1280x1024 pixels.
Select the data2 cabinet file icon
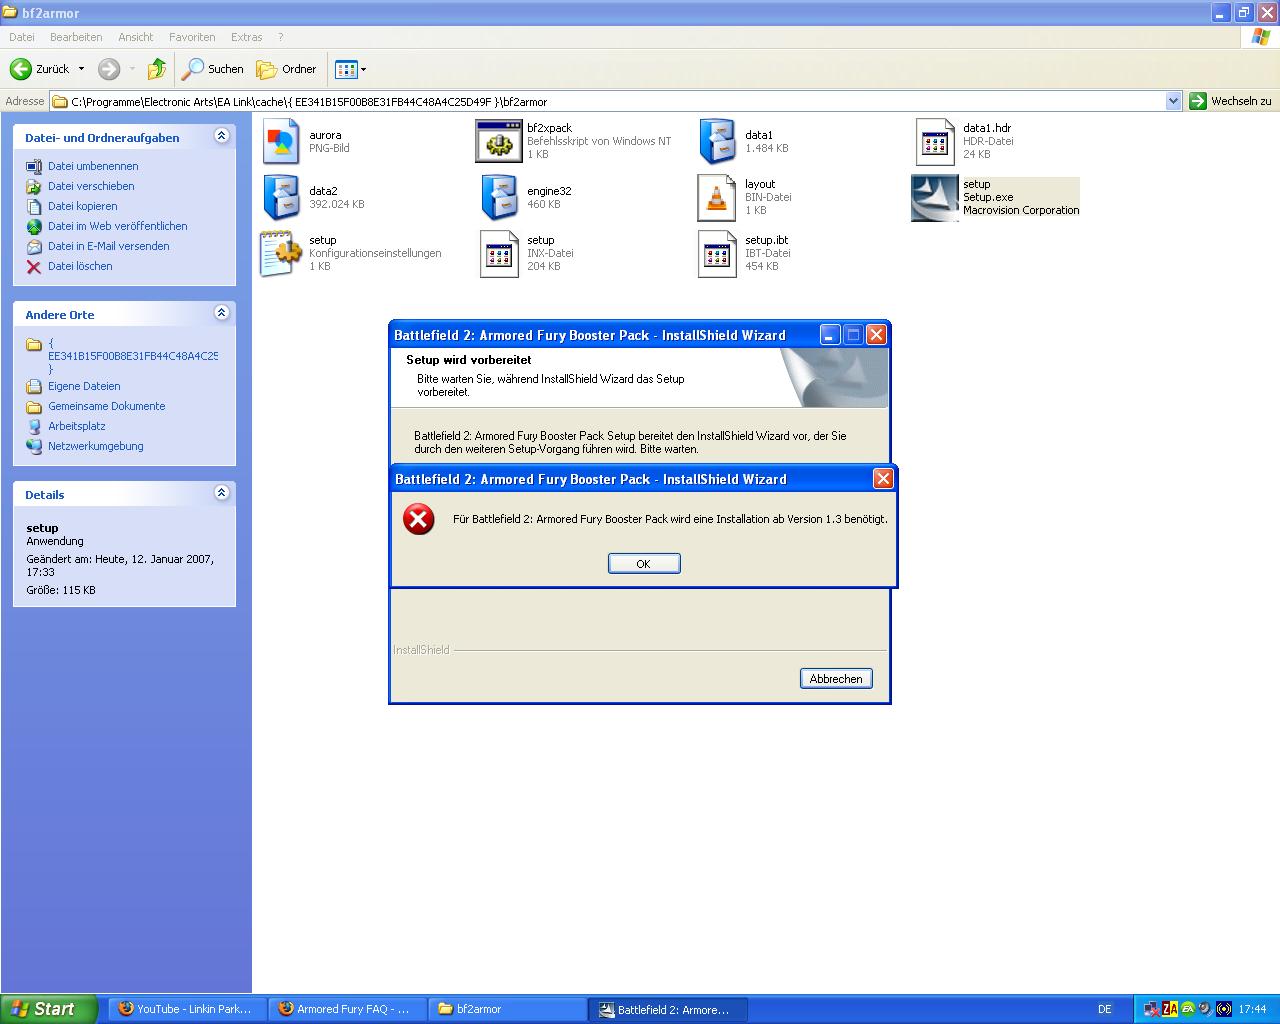click(x=281, y=197)
